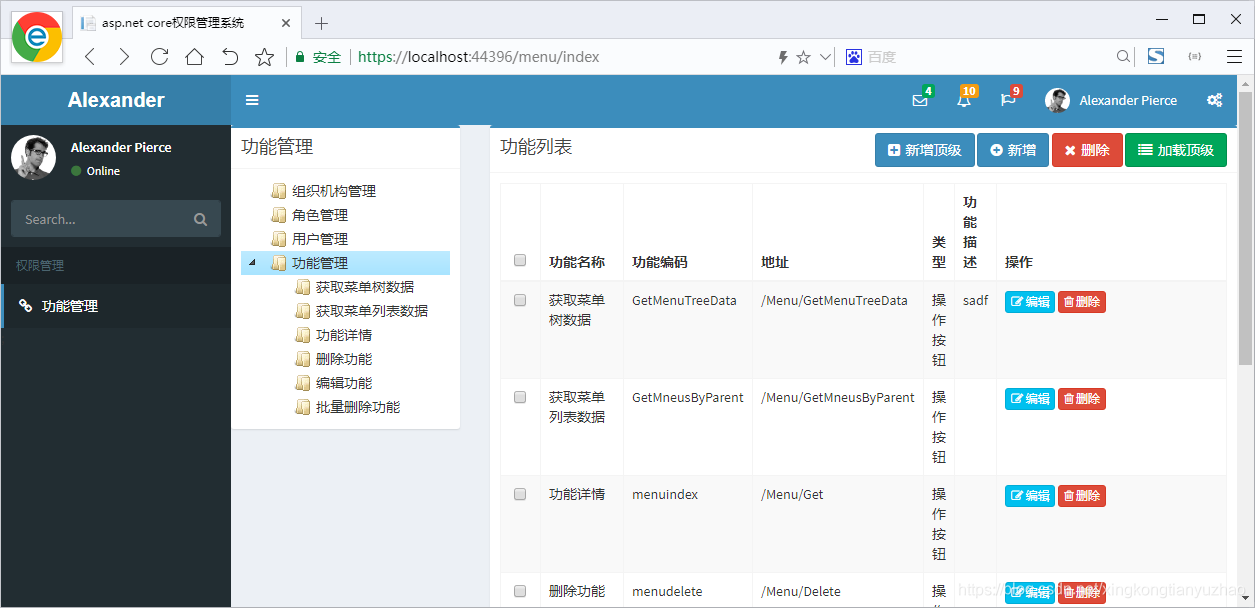This screenshot has height=608, width=1255.
Task: Collapse the 功能管理 tree node
Action: (x=252, y=262)
